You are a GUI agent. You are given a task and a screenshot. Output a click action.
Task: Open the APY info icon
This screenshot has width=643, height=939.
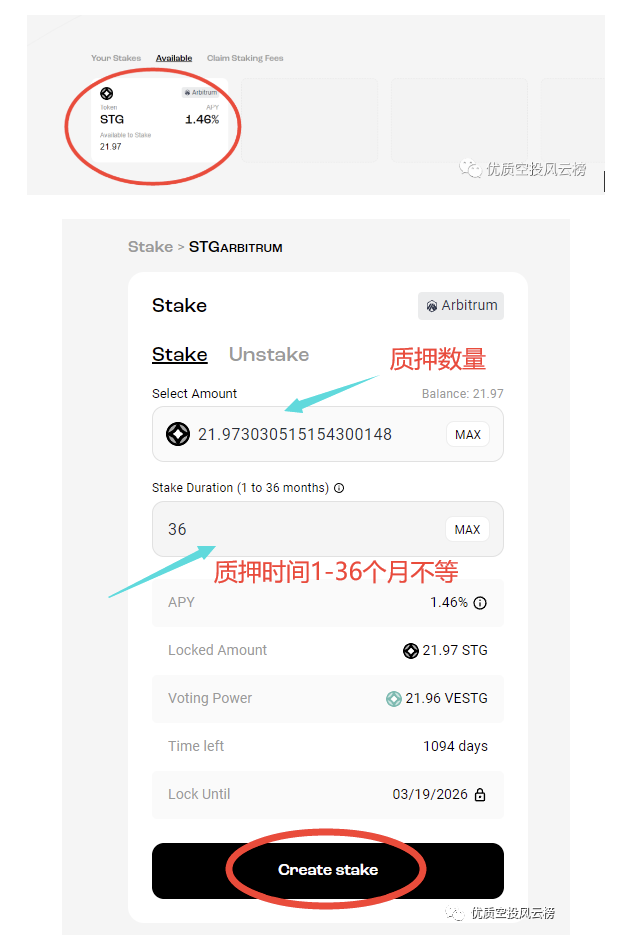[x=480, y=603]
